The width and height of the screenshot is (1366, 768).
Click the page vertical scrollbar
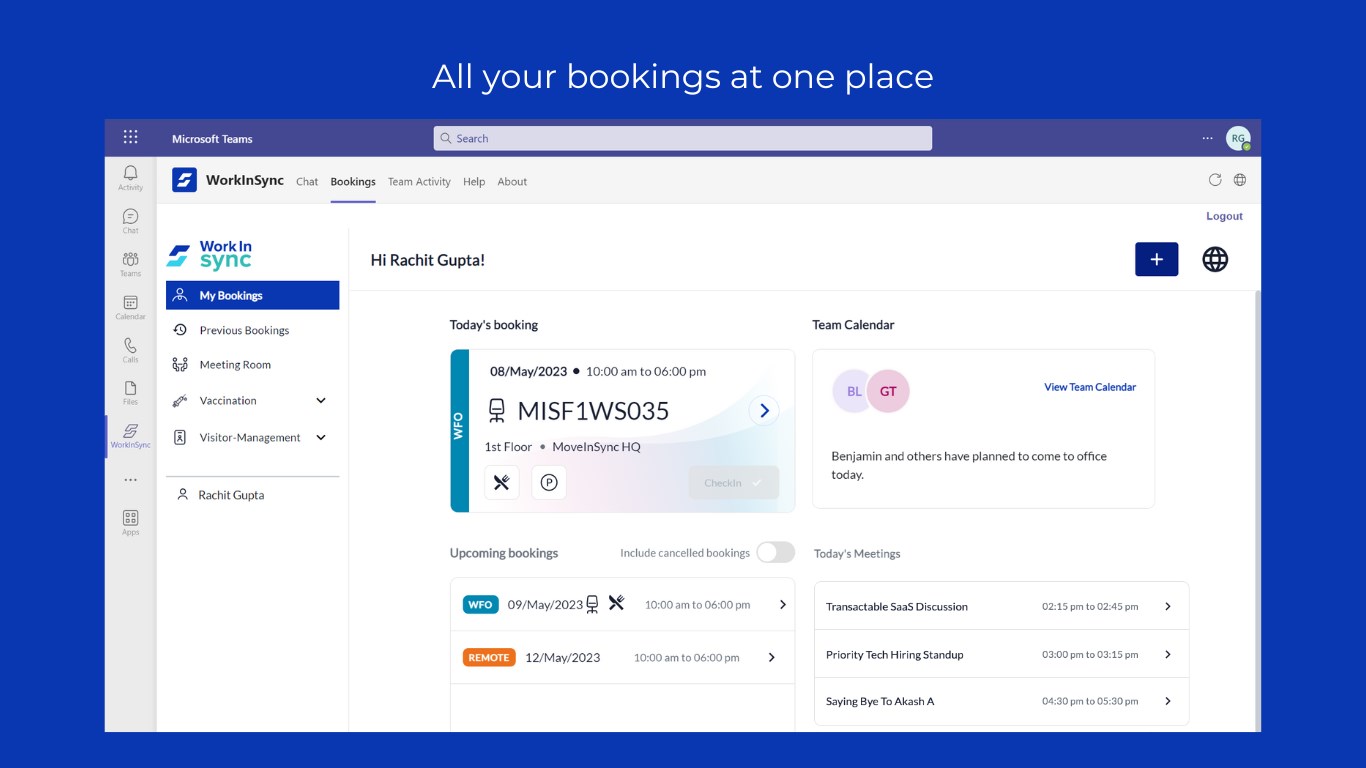(1258, 510)
